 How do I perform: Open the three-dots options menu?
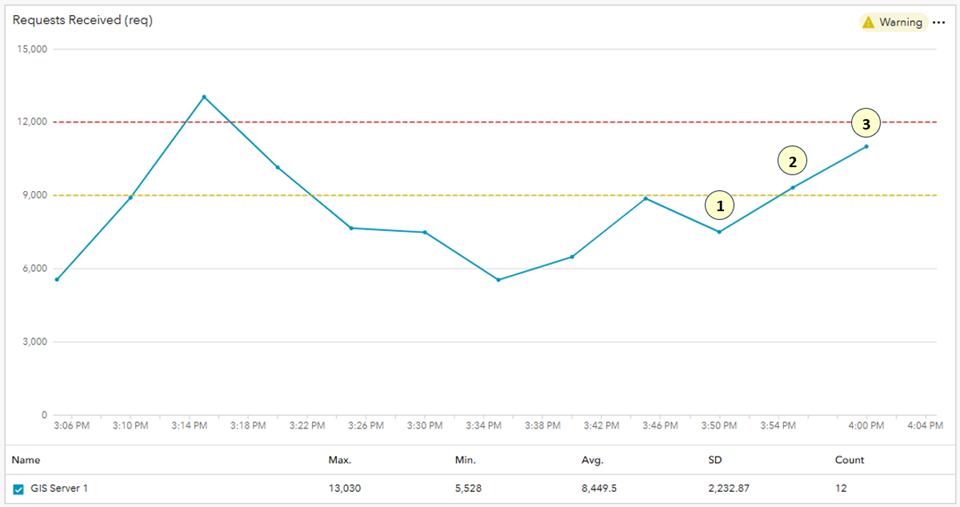point(938,22)
